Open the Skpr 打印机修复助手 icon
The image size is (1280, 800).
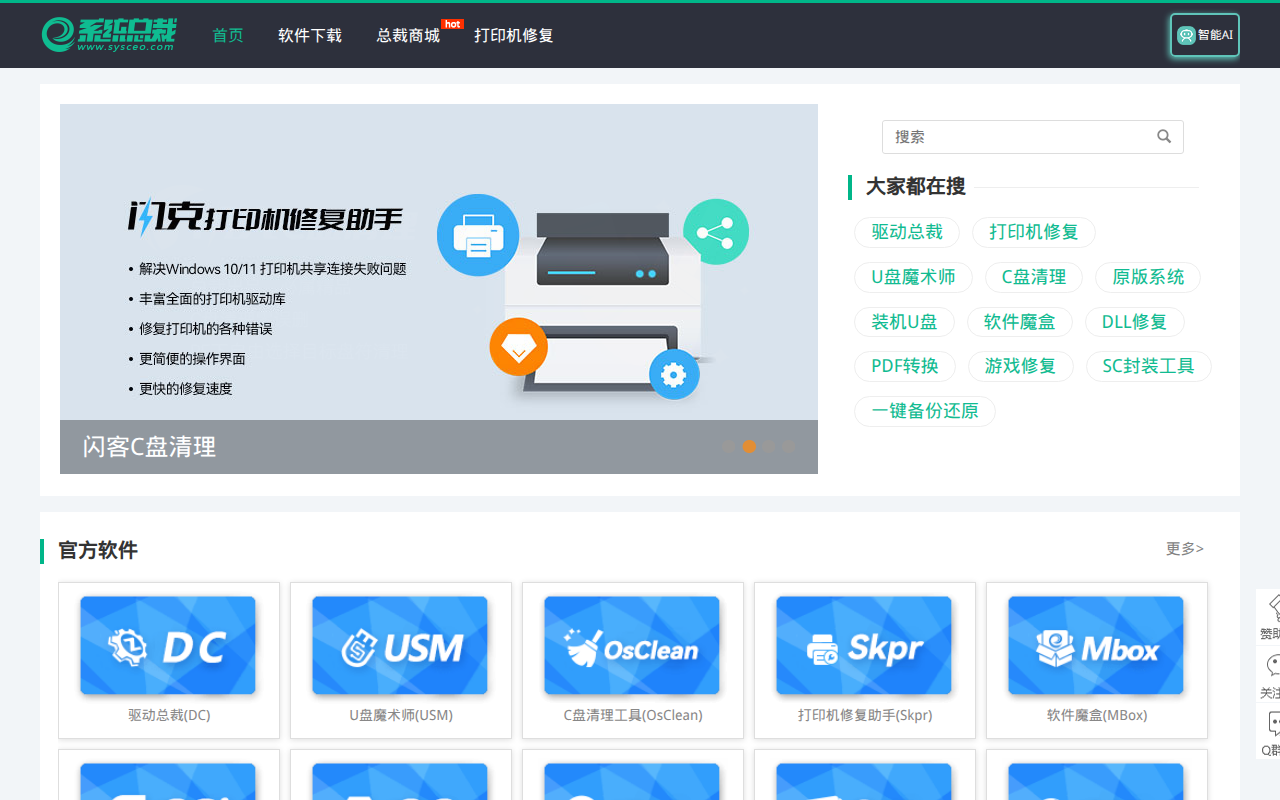tap(864, 646)
